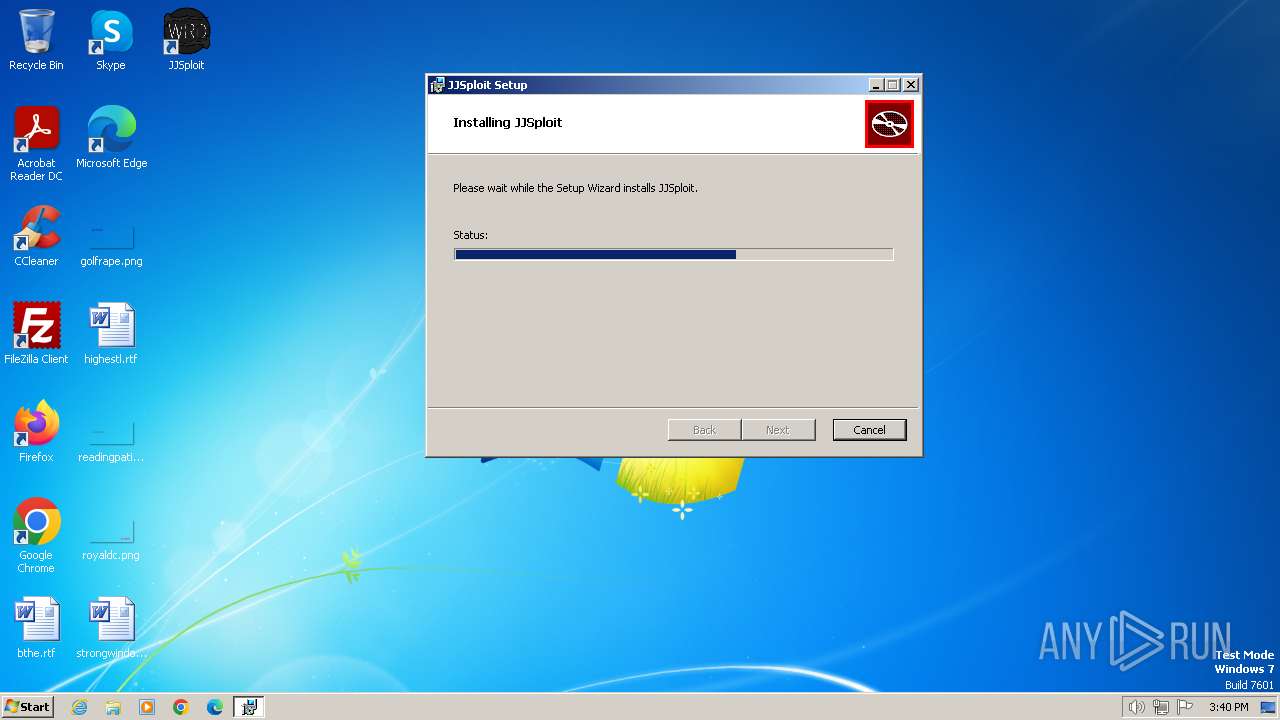Image resolution: width=1280 pixels, height=720 pixels.
Task: Cancel the JJSploit installation
Action: [869, 430]
